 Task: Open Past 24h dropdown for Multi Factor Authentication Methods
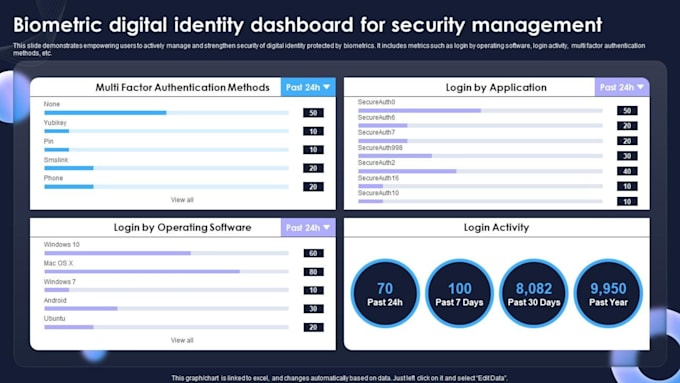point(308,87)
